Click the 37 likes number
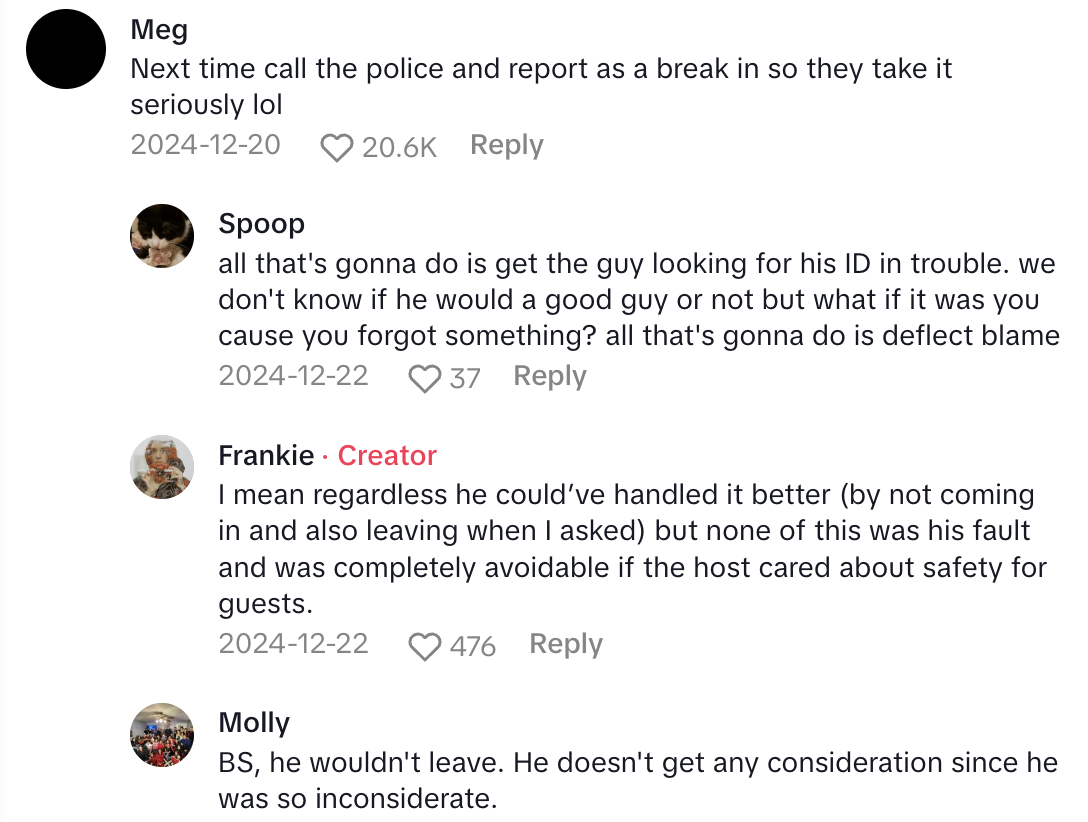Screen dimensions: 1088x822 click(464, 378)
